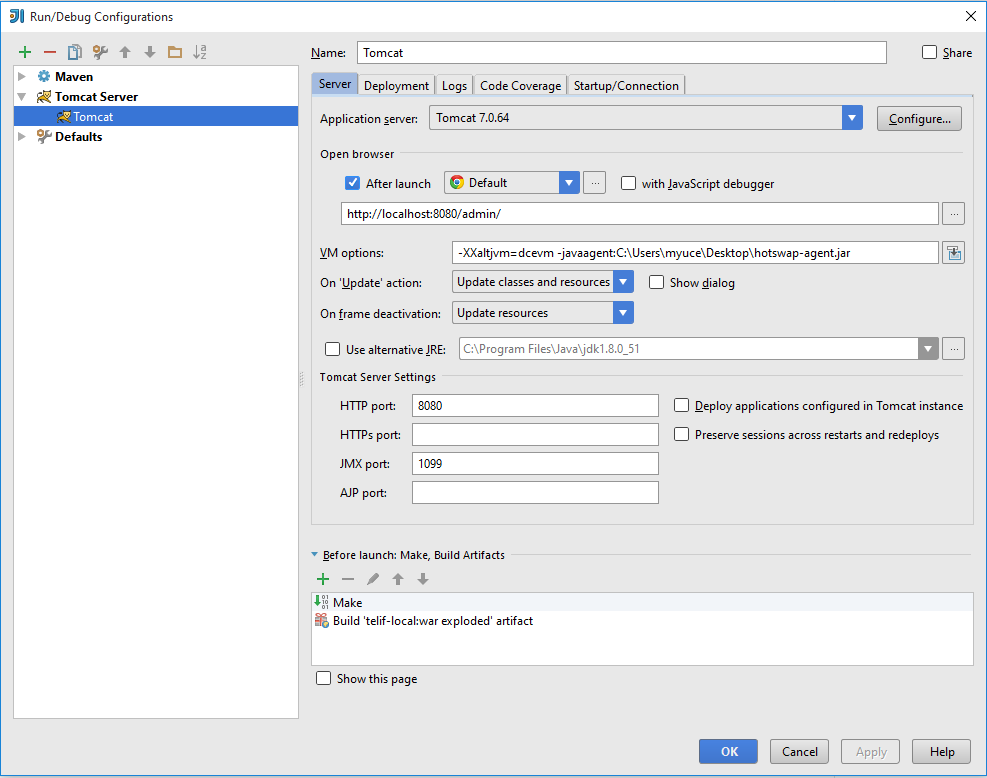Open the Code Coverage tab
Screen dimensions: 987x778
point(521,86)
